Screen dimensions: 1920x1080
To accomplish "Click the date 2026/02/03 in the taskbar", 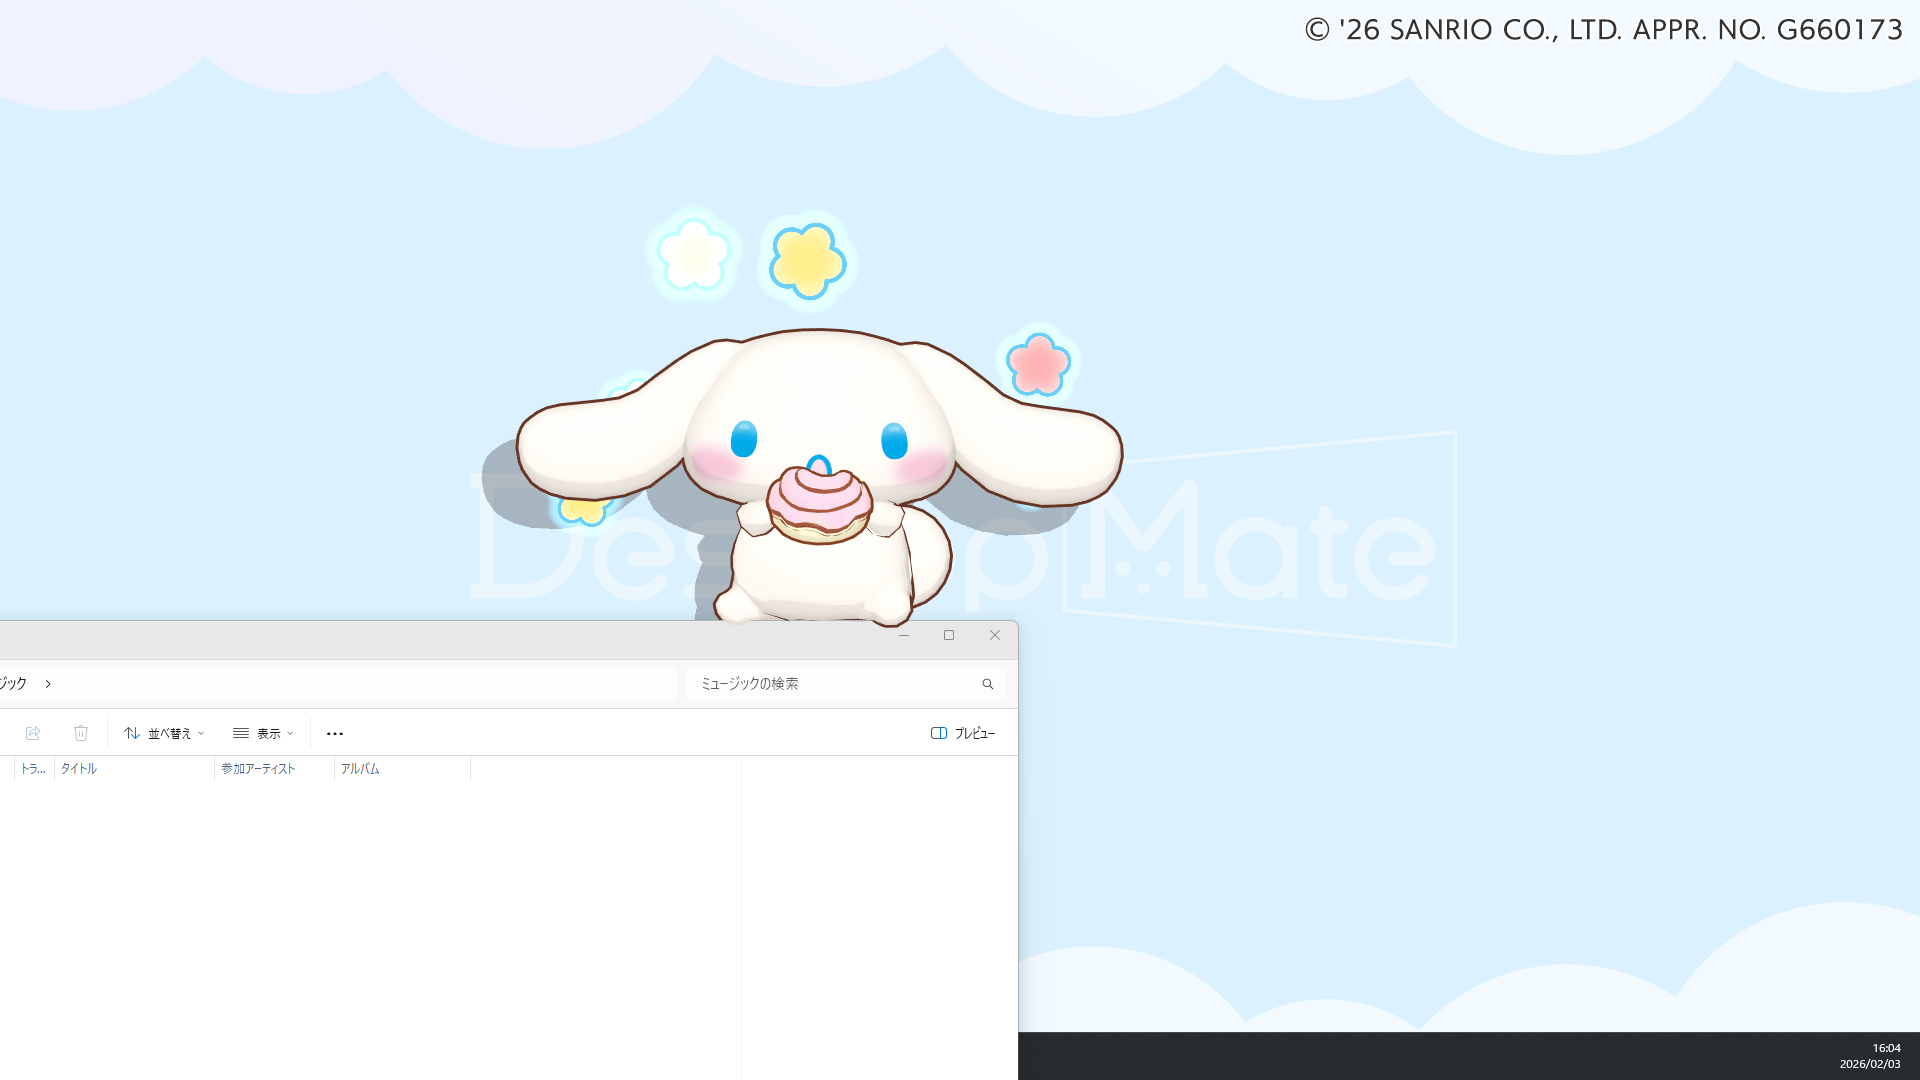I will (1863, 1063).
